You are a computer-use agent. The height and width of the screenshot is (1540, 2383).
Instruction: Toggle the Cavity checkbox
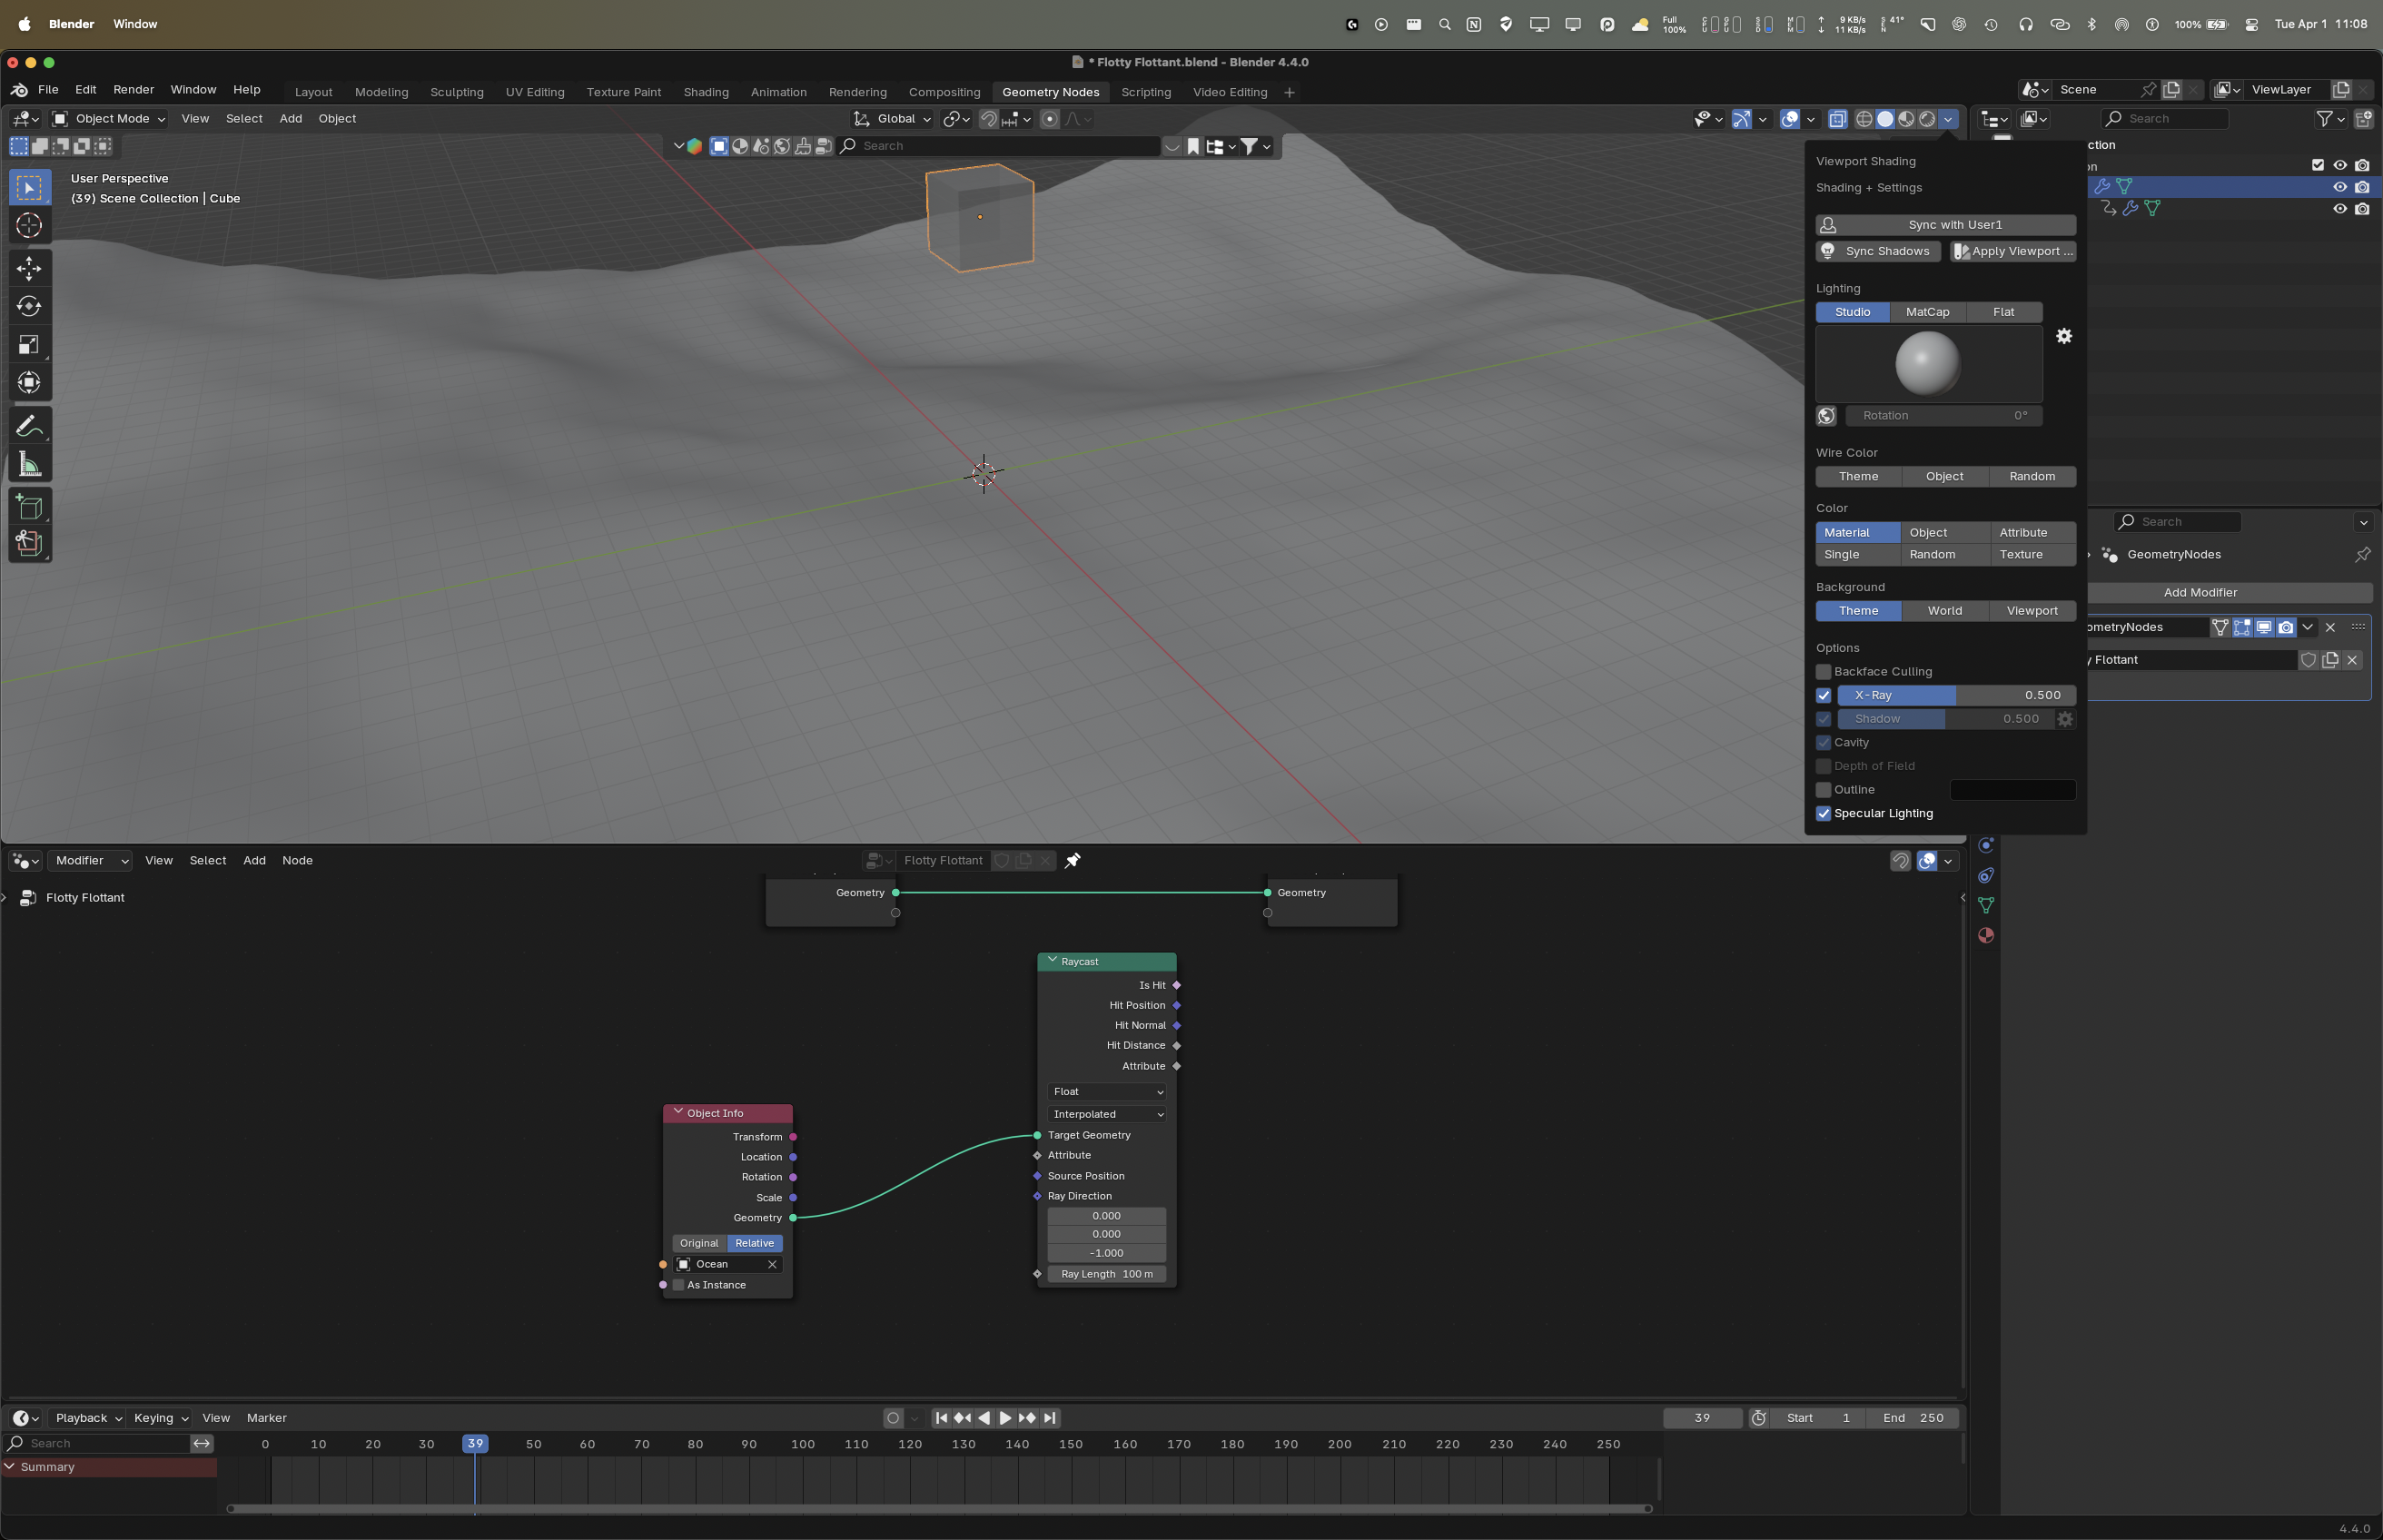point(1823,743)
